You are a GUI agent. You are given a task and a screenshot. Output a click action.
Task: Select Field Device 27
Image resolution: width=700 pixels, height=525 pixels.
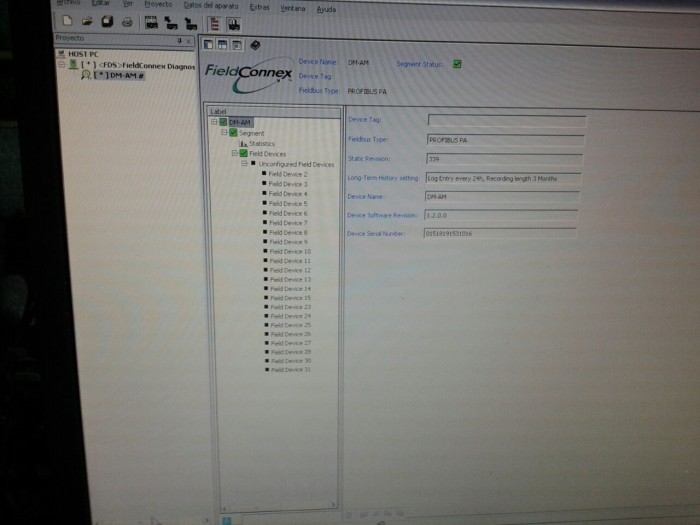291,343
